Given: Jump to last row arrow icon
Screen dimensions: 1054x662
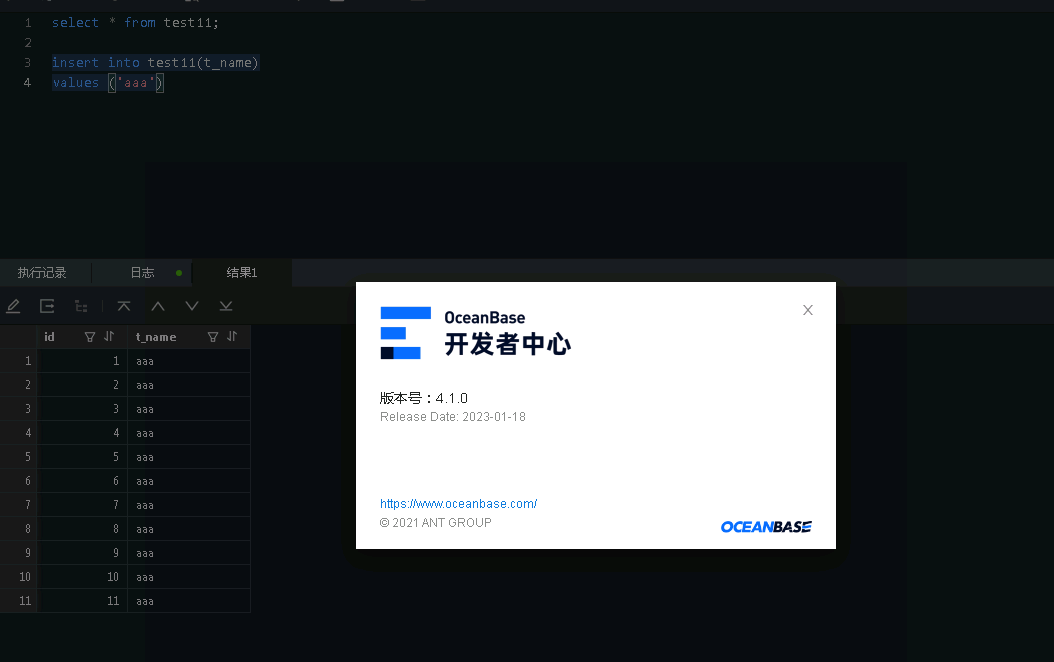Looking at the screenshot, I should [226, 306].
